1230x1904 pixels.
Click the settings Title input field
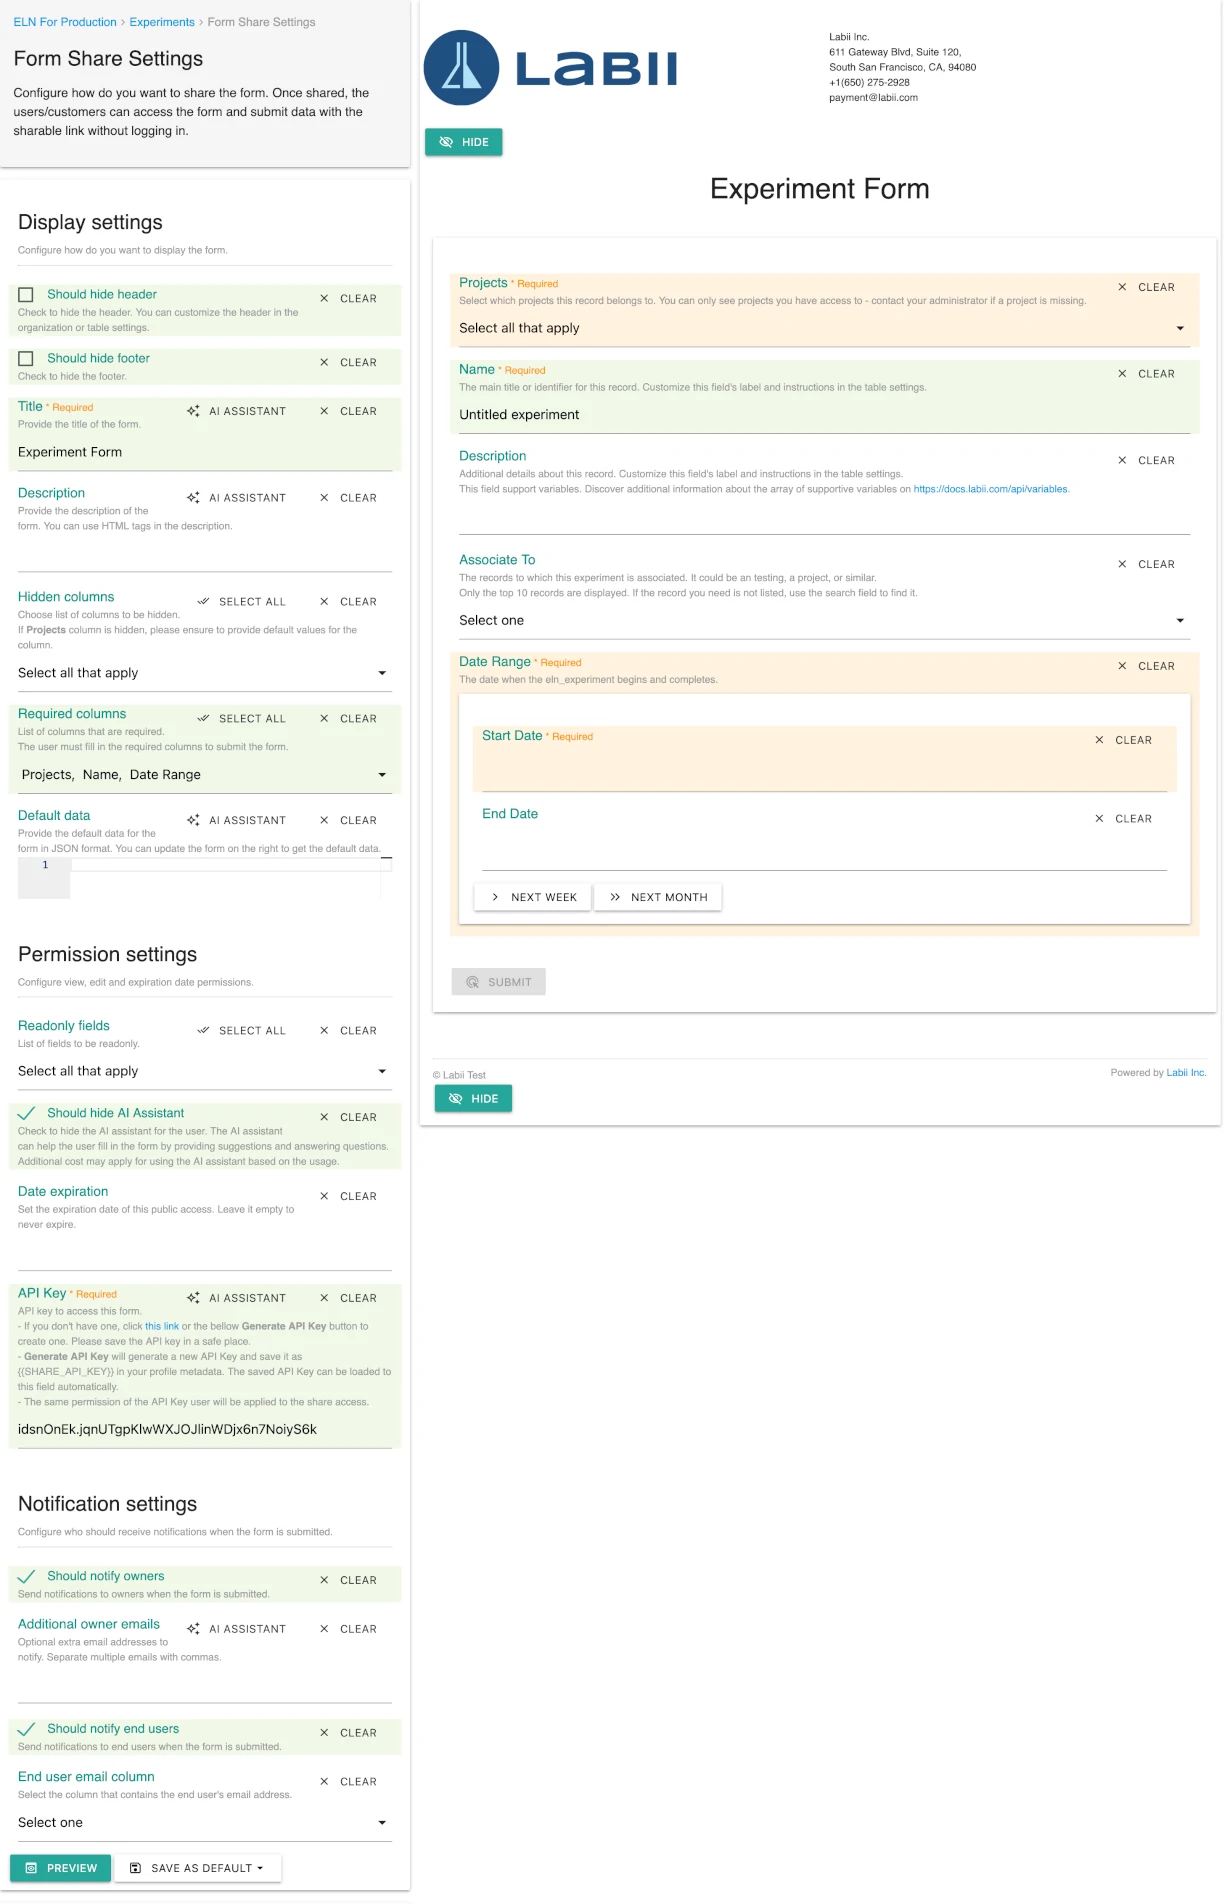(x=204, y=453)
